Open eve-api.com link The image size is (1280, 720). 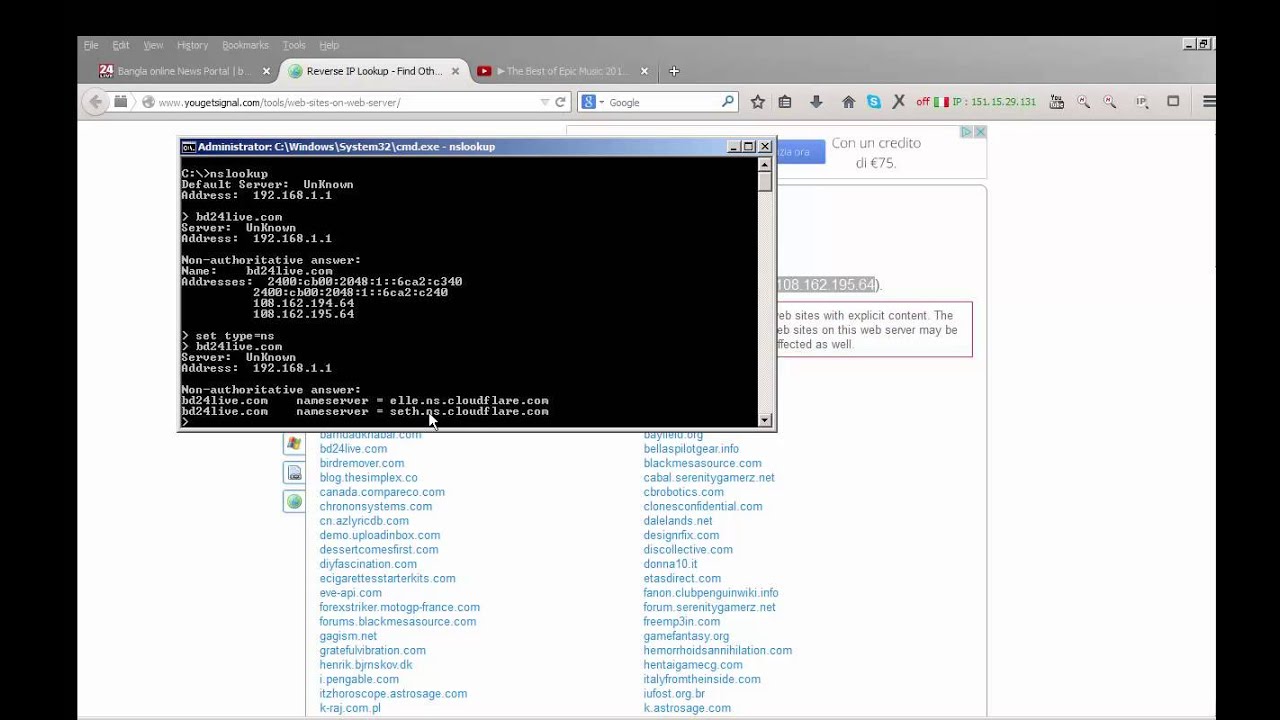tap(350, 593)
